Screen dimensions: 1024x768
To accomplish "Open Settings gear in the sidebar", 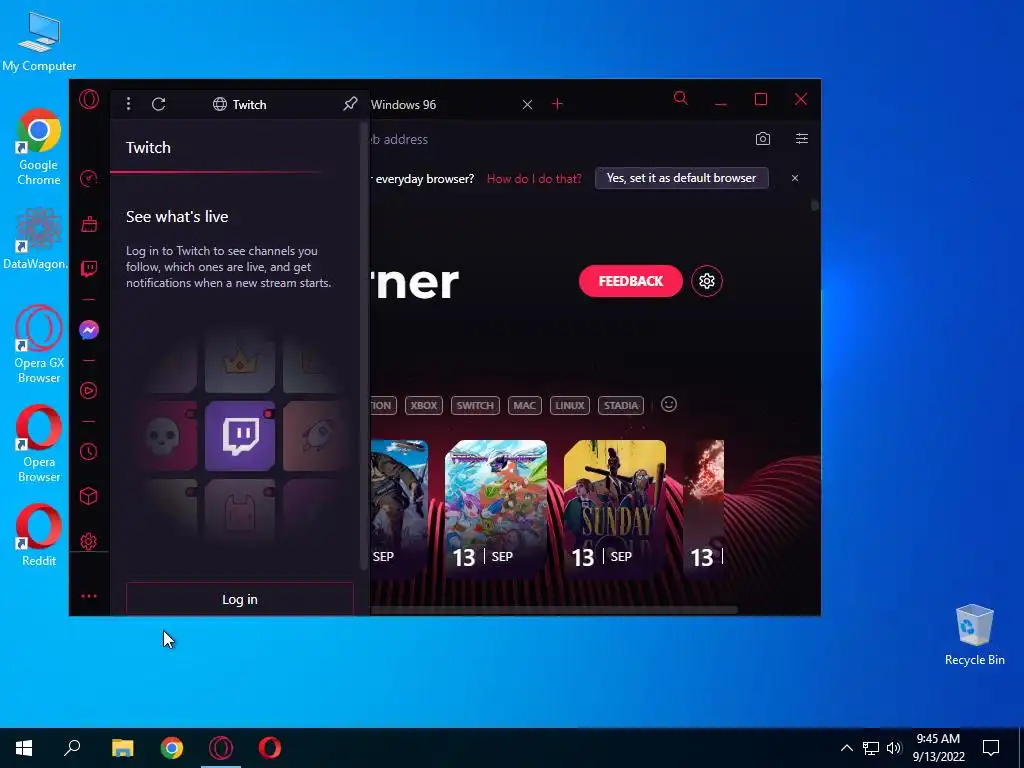I will [89, 541].
